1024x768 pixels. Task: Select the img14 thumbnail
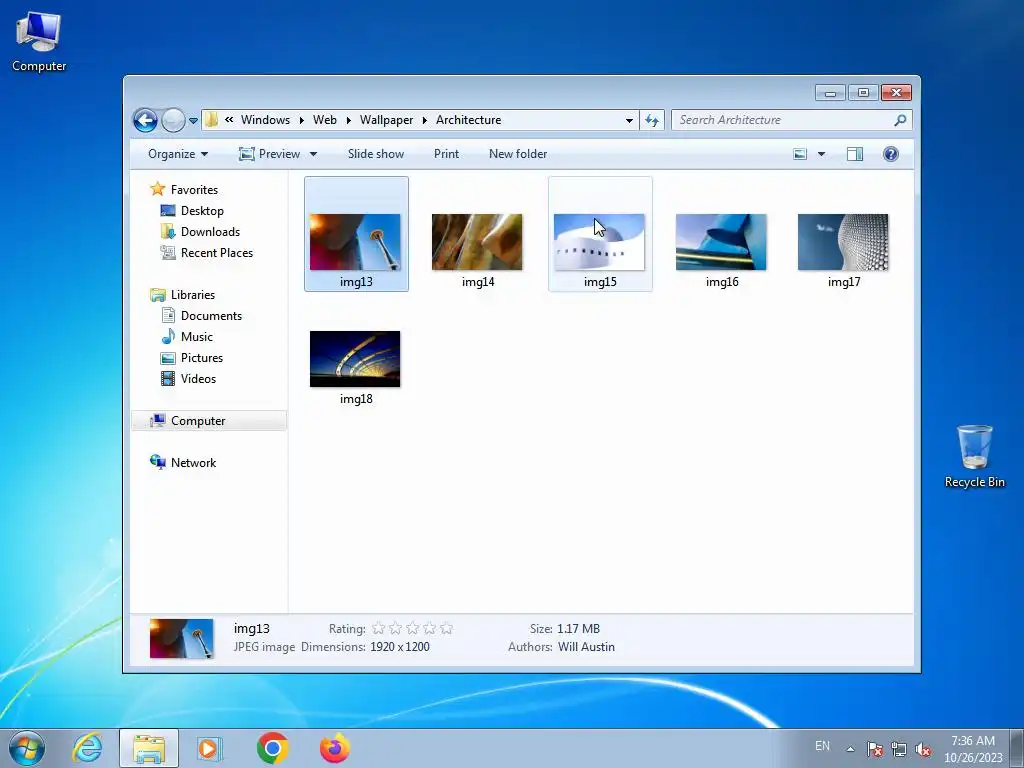(x=477, y=242)
